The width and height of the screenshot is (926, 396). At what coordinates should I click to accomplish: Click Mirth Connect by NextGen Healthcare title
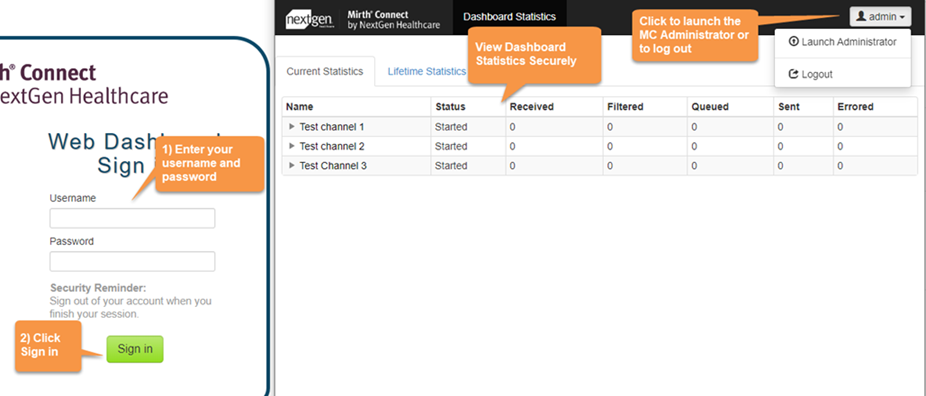point(394,20)
